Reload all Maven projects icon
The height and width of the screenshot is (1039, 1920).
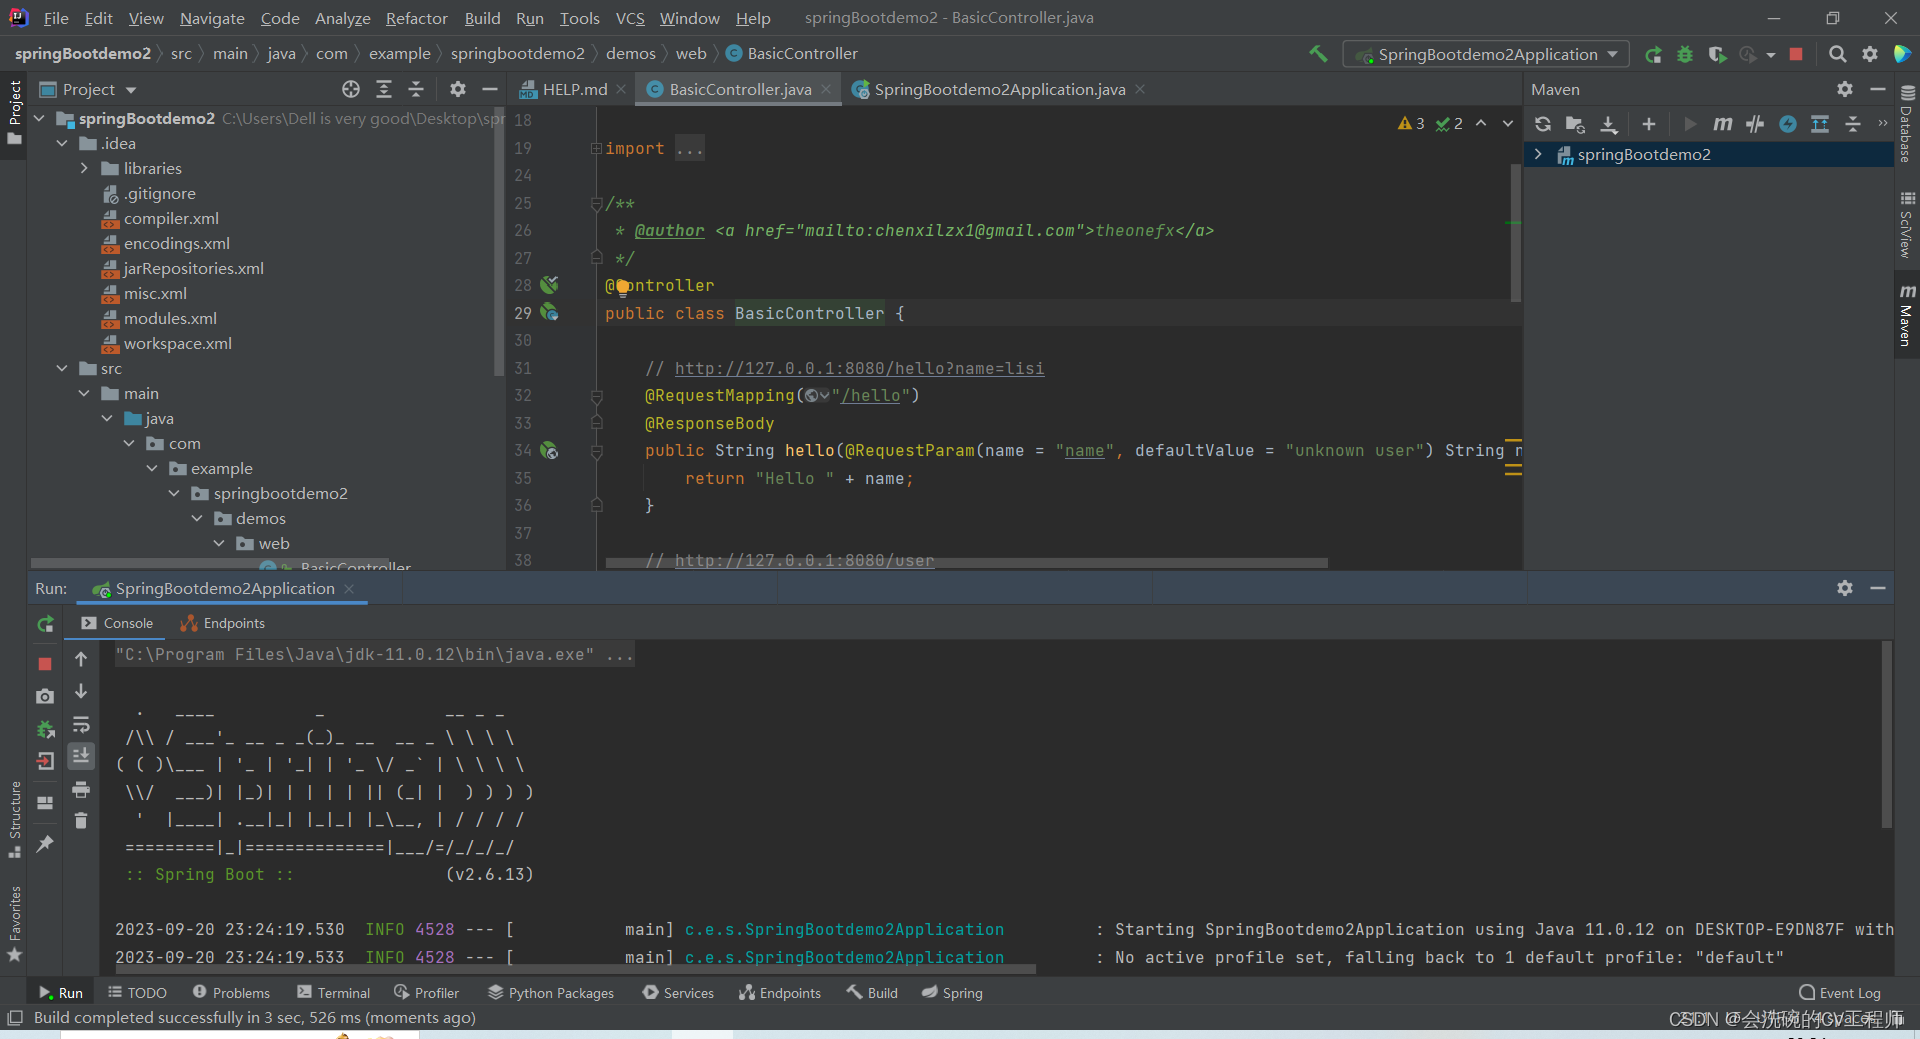point(1543,124)
